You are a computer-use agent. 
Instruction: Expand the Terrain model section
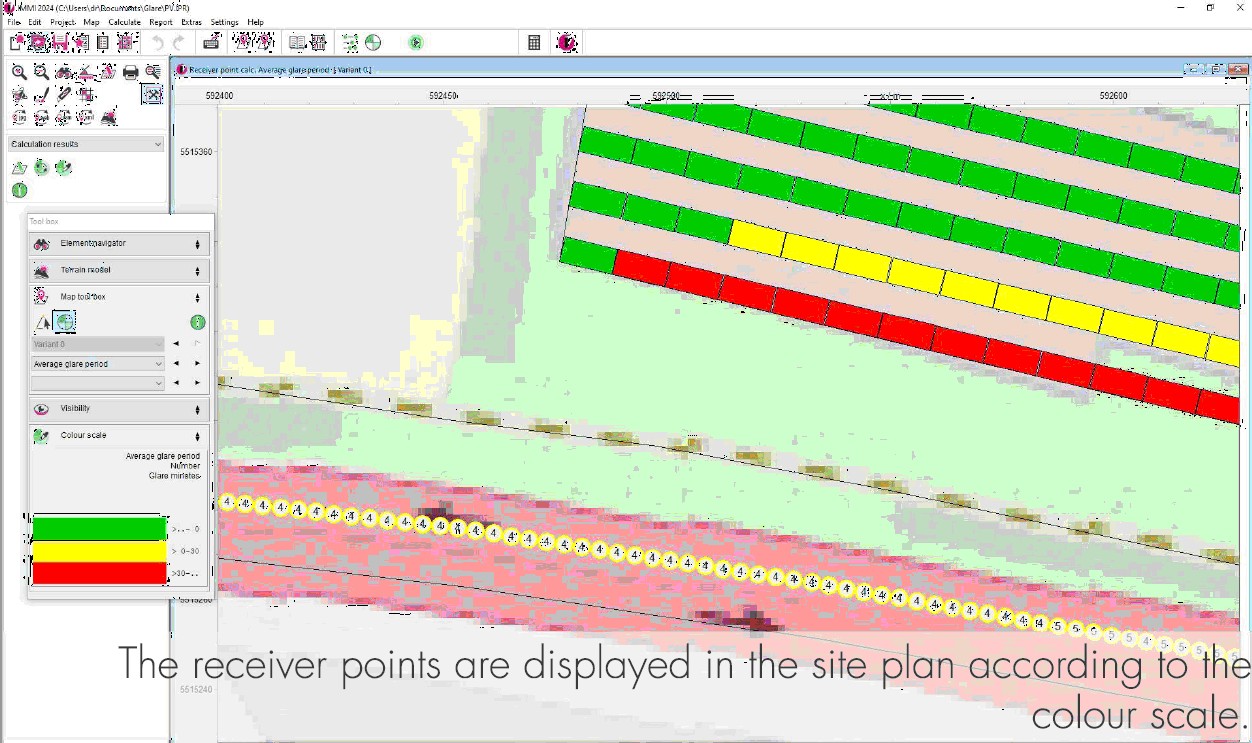tap(119, 270)
